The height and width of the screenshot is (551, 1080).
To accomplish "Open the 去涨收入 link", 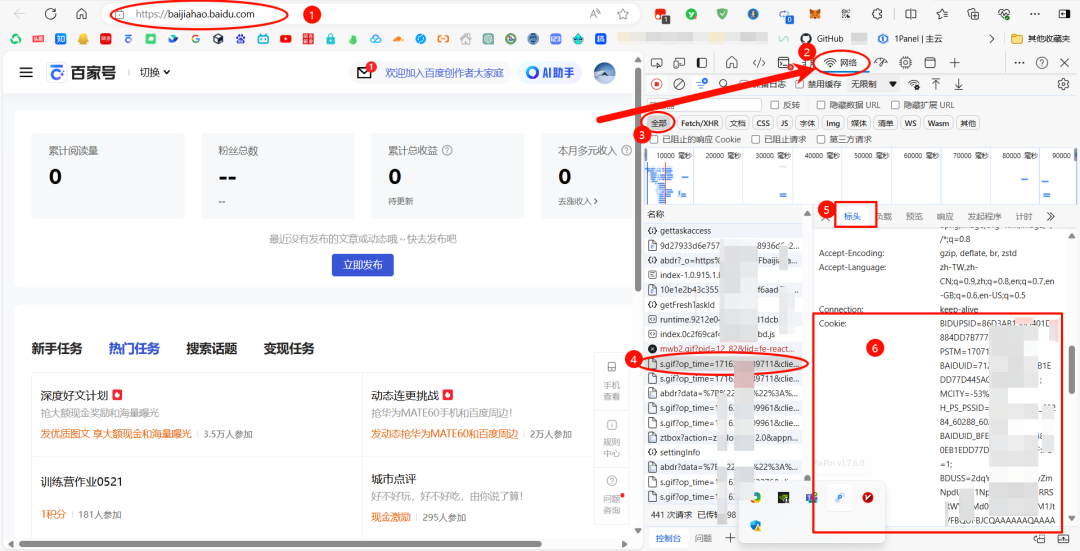I will [x=578, y=202].
